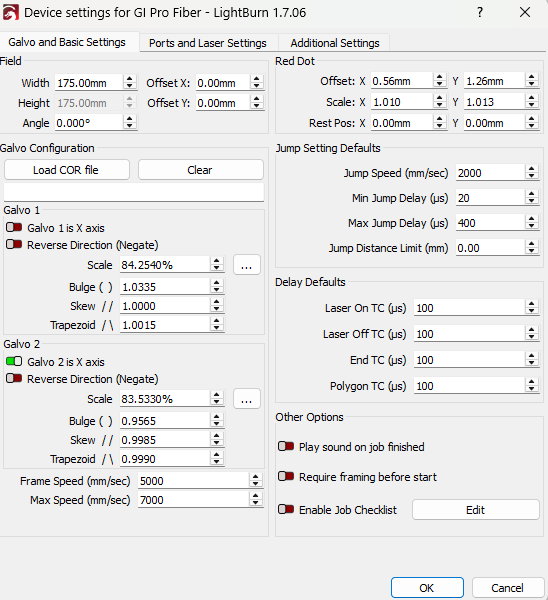Screen dimensions: 548x600
Task: Turn on Enable Job Checklist
Action: point(286,509)
